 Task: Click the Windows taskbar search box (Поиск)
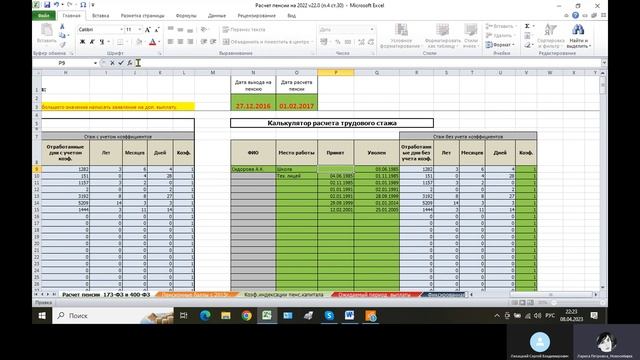pos(113,316)
